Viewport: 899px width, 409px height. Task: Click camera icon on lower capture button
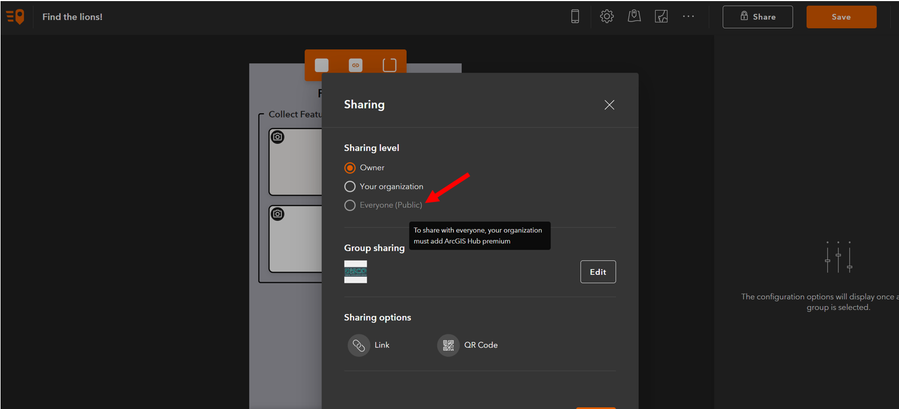coord(277,214)
